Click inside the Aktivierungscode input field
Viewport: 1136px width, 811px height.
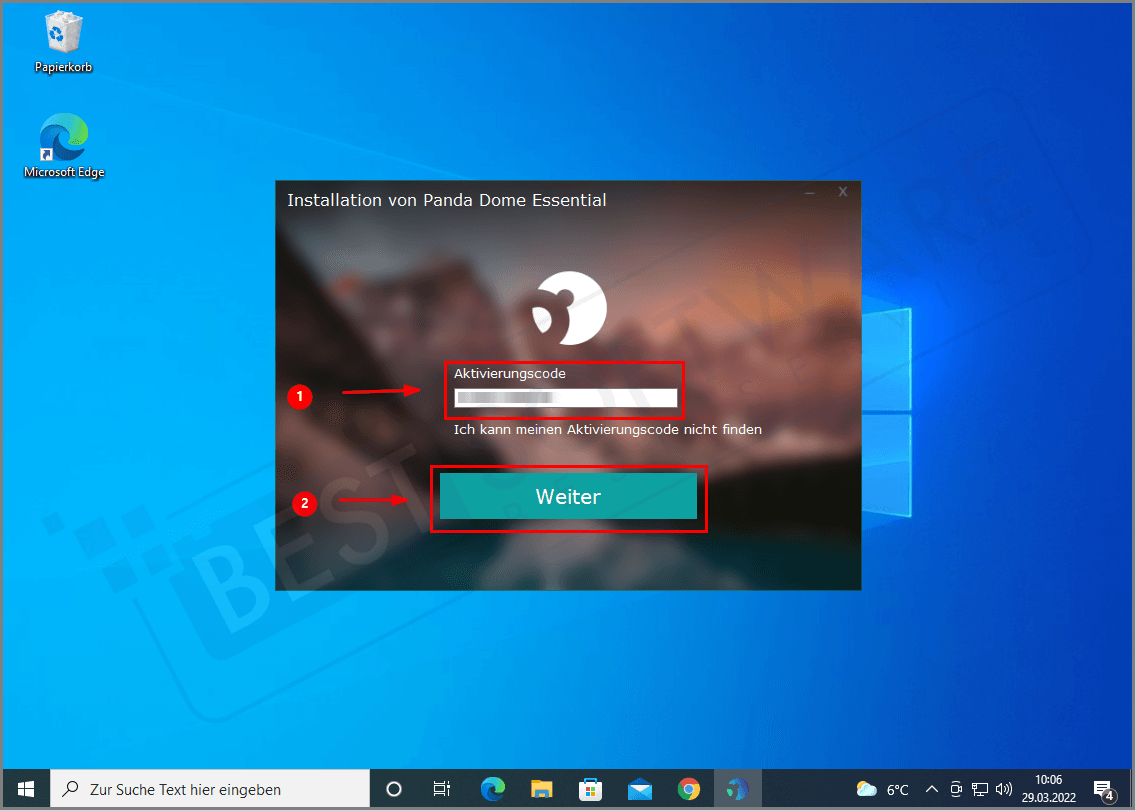click(x=565, y=396)
